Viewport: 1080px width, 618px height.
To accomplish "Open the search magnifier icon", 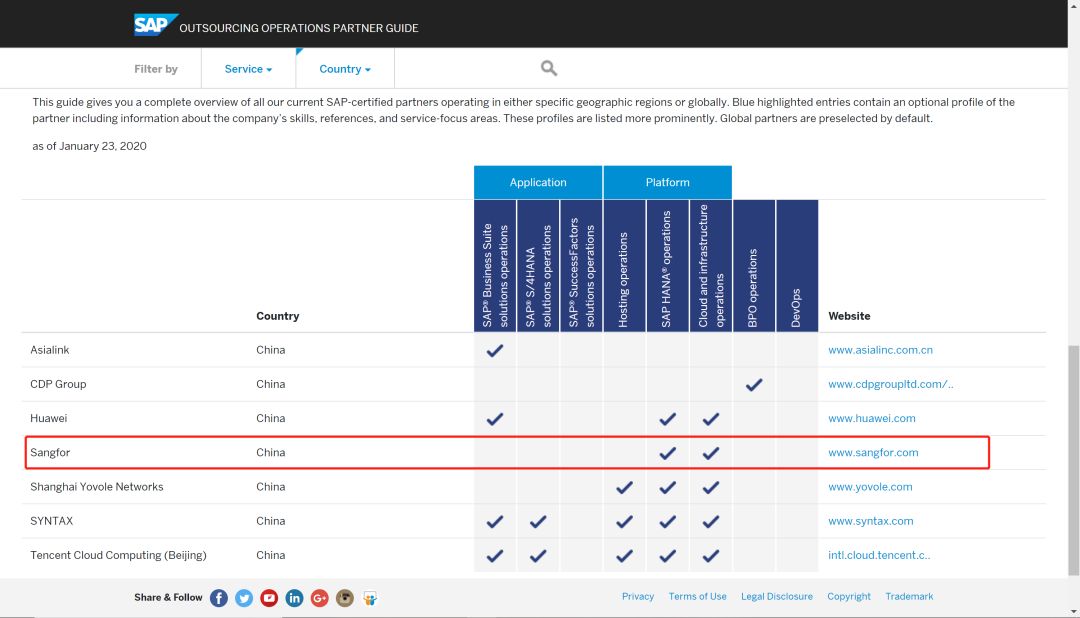I will pyautogui.click(x=548, y=68).
